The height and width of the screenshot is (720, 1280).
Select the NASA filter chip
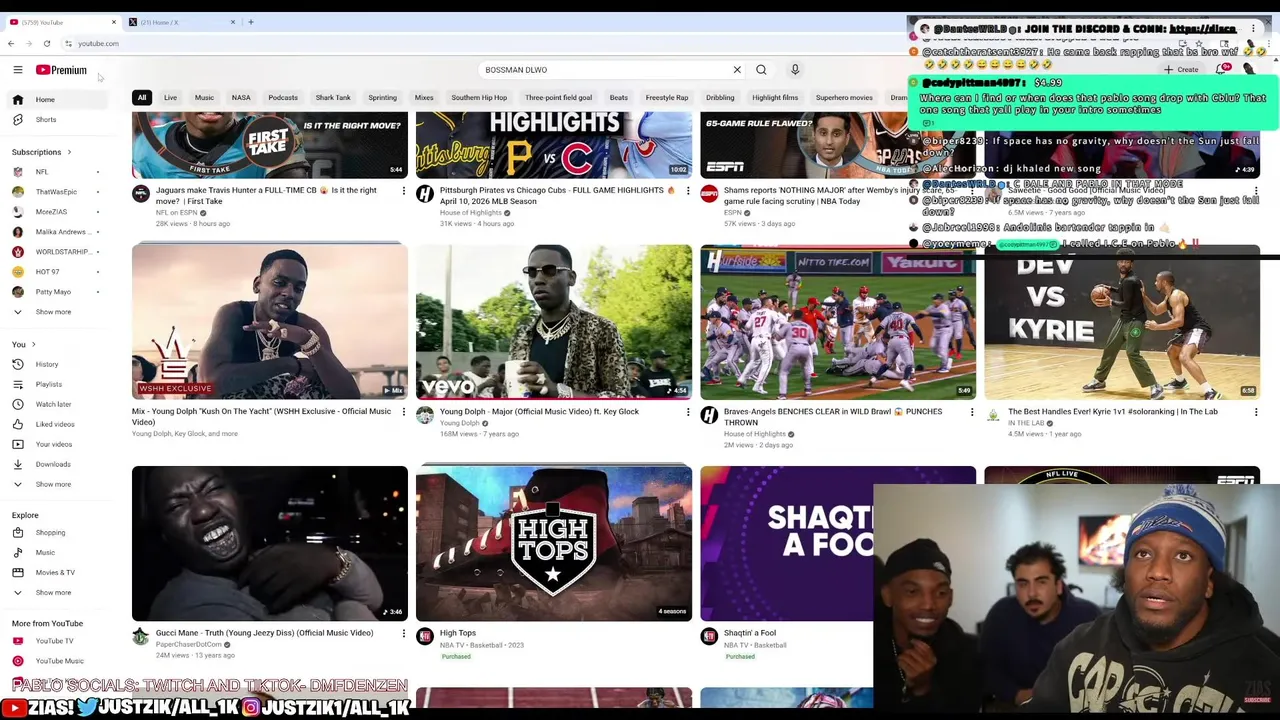point(241,98)
